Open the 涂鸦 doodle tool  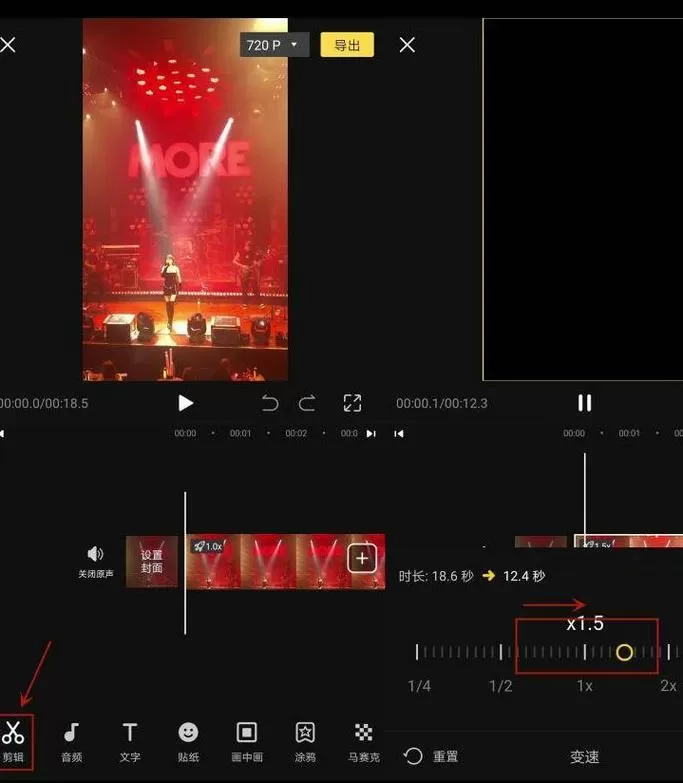[305, 742]
